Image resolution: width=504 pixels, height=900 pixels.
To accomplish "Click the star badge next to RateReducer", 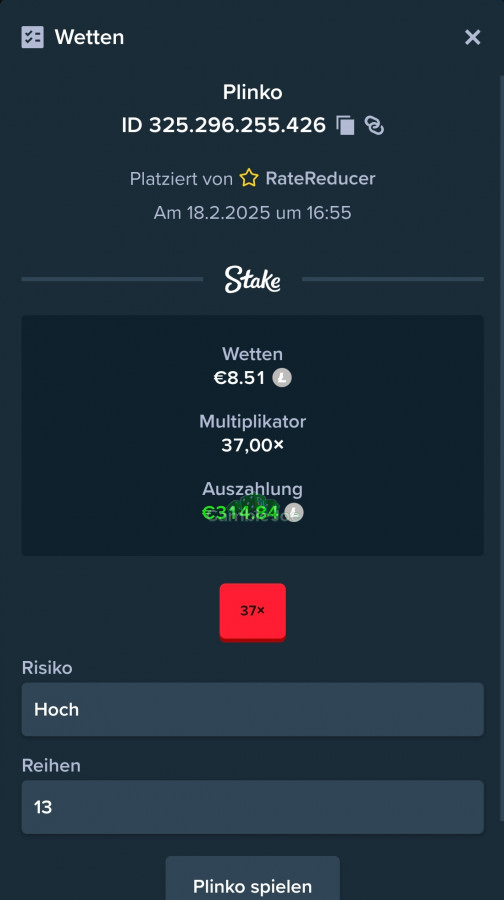I will (249, 178).
